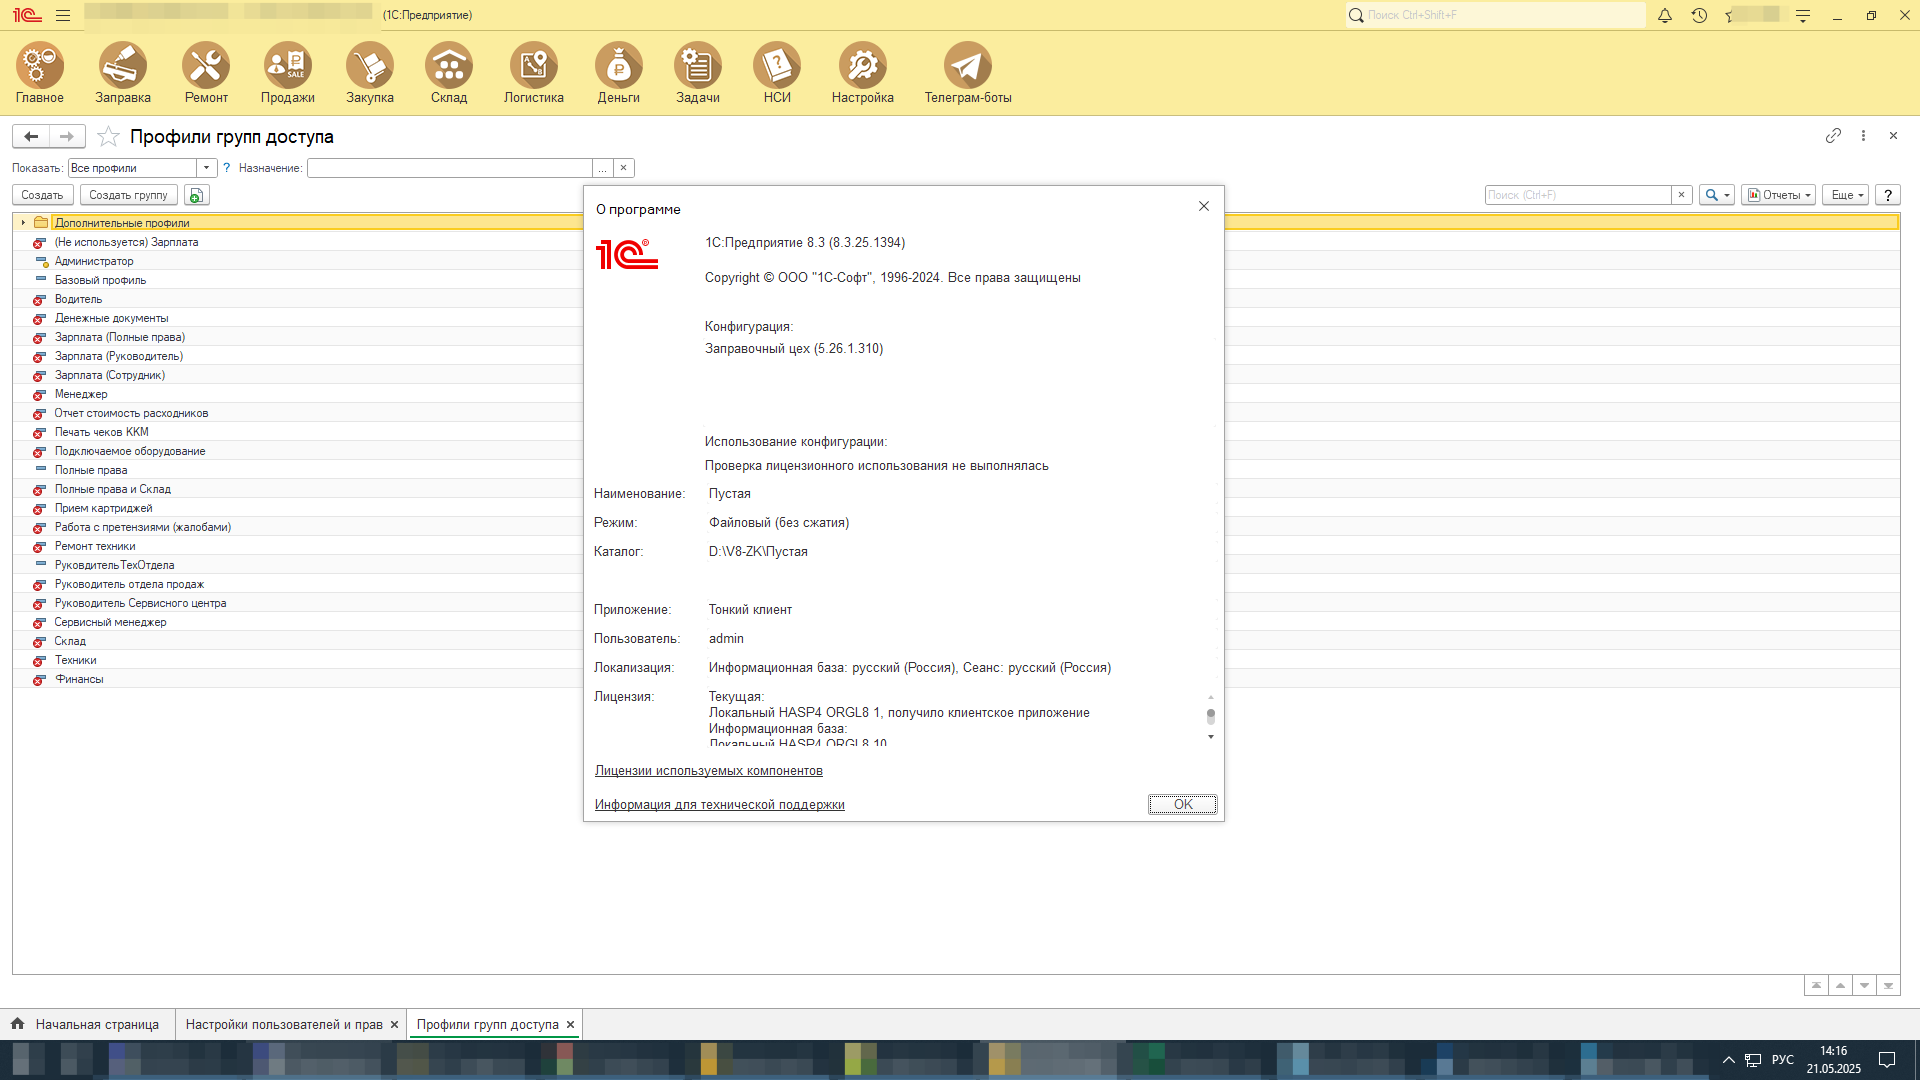This screenshot has width=1920, height=1080.
Task: Select the Профили групп доступа tab
Action: pyautogui.click(x=487, y=1024)
